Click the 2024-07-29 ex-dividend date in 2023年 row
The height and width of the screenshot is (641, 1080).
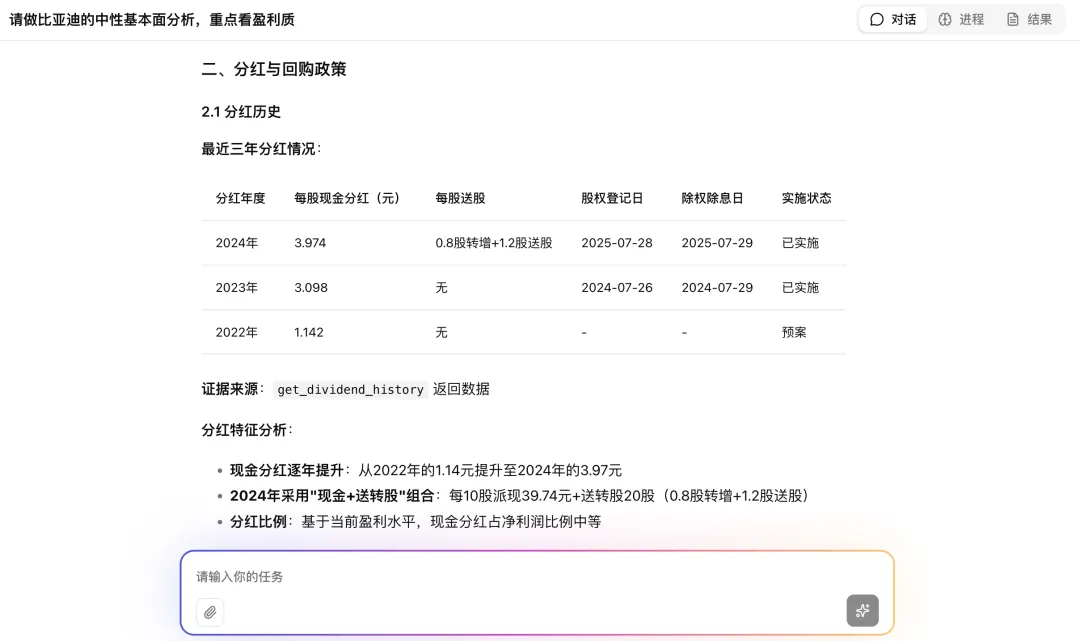point(717,288)
